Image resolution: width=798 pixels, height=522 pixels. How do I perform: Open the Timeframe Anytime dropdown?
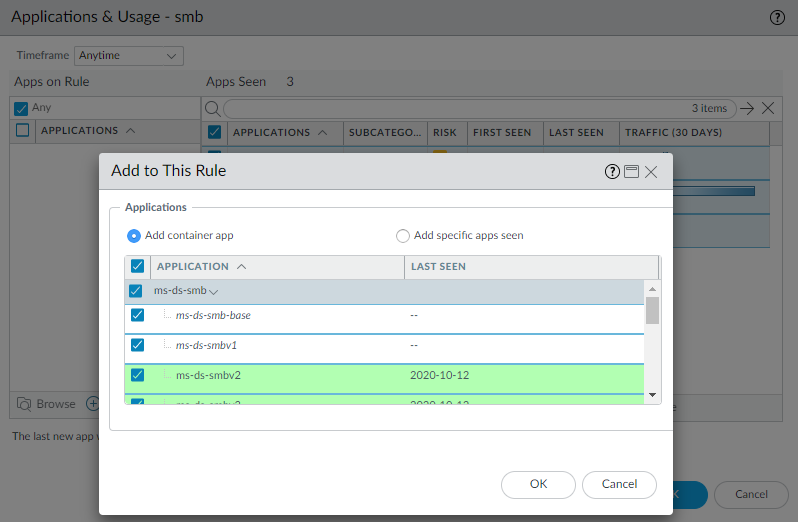(129, 55)
